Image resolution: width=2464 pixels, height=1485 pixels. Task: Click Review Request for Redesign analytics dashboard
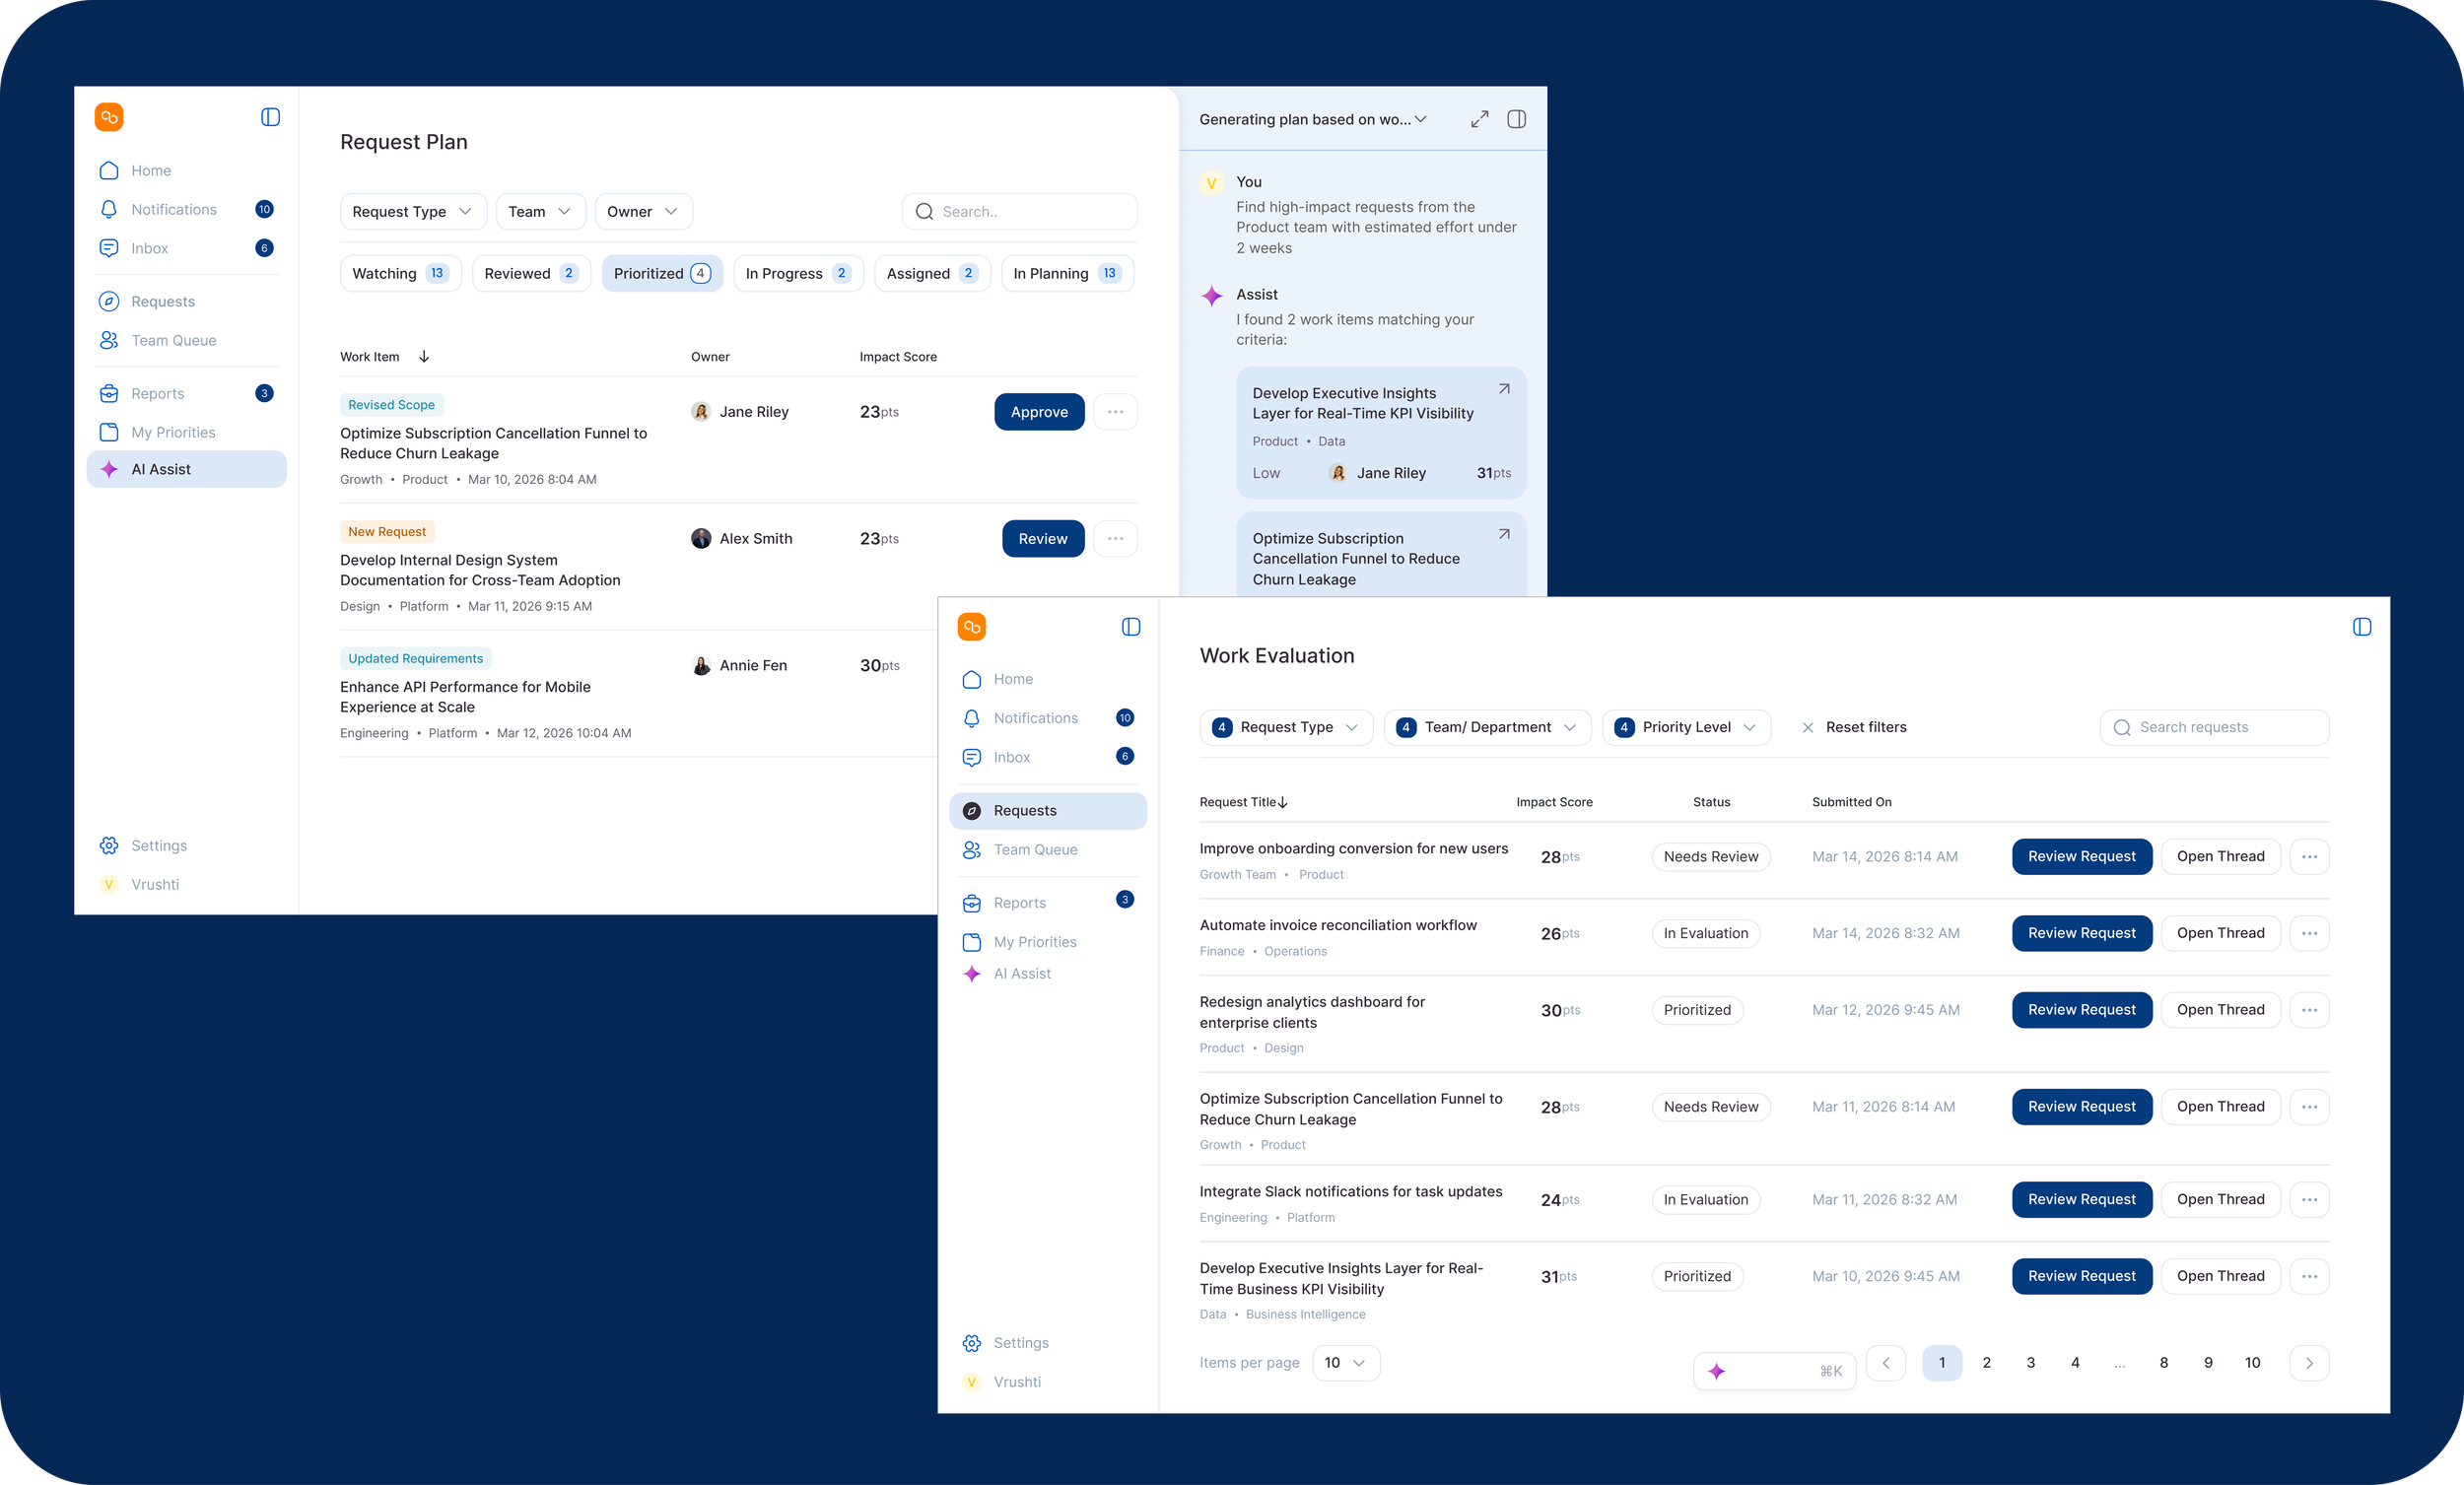2082,1010
